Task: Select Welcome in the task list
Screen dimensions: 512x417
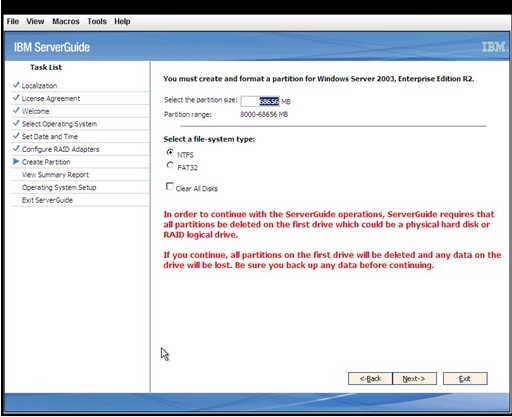Action: point(35,111)
